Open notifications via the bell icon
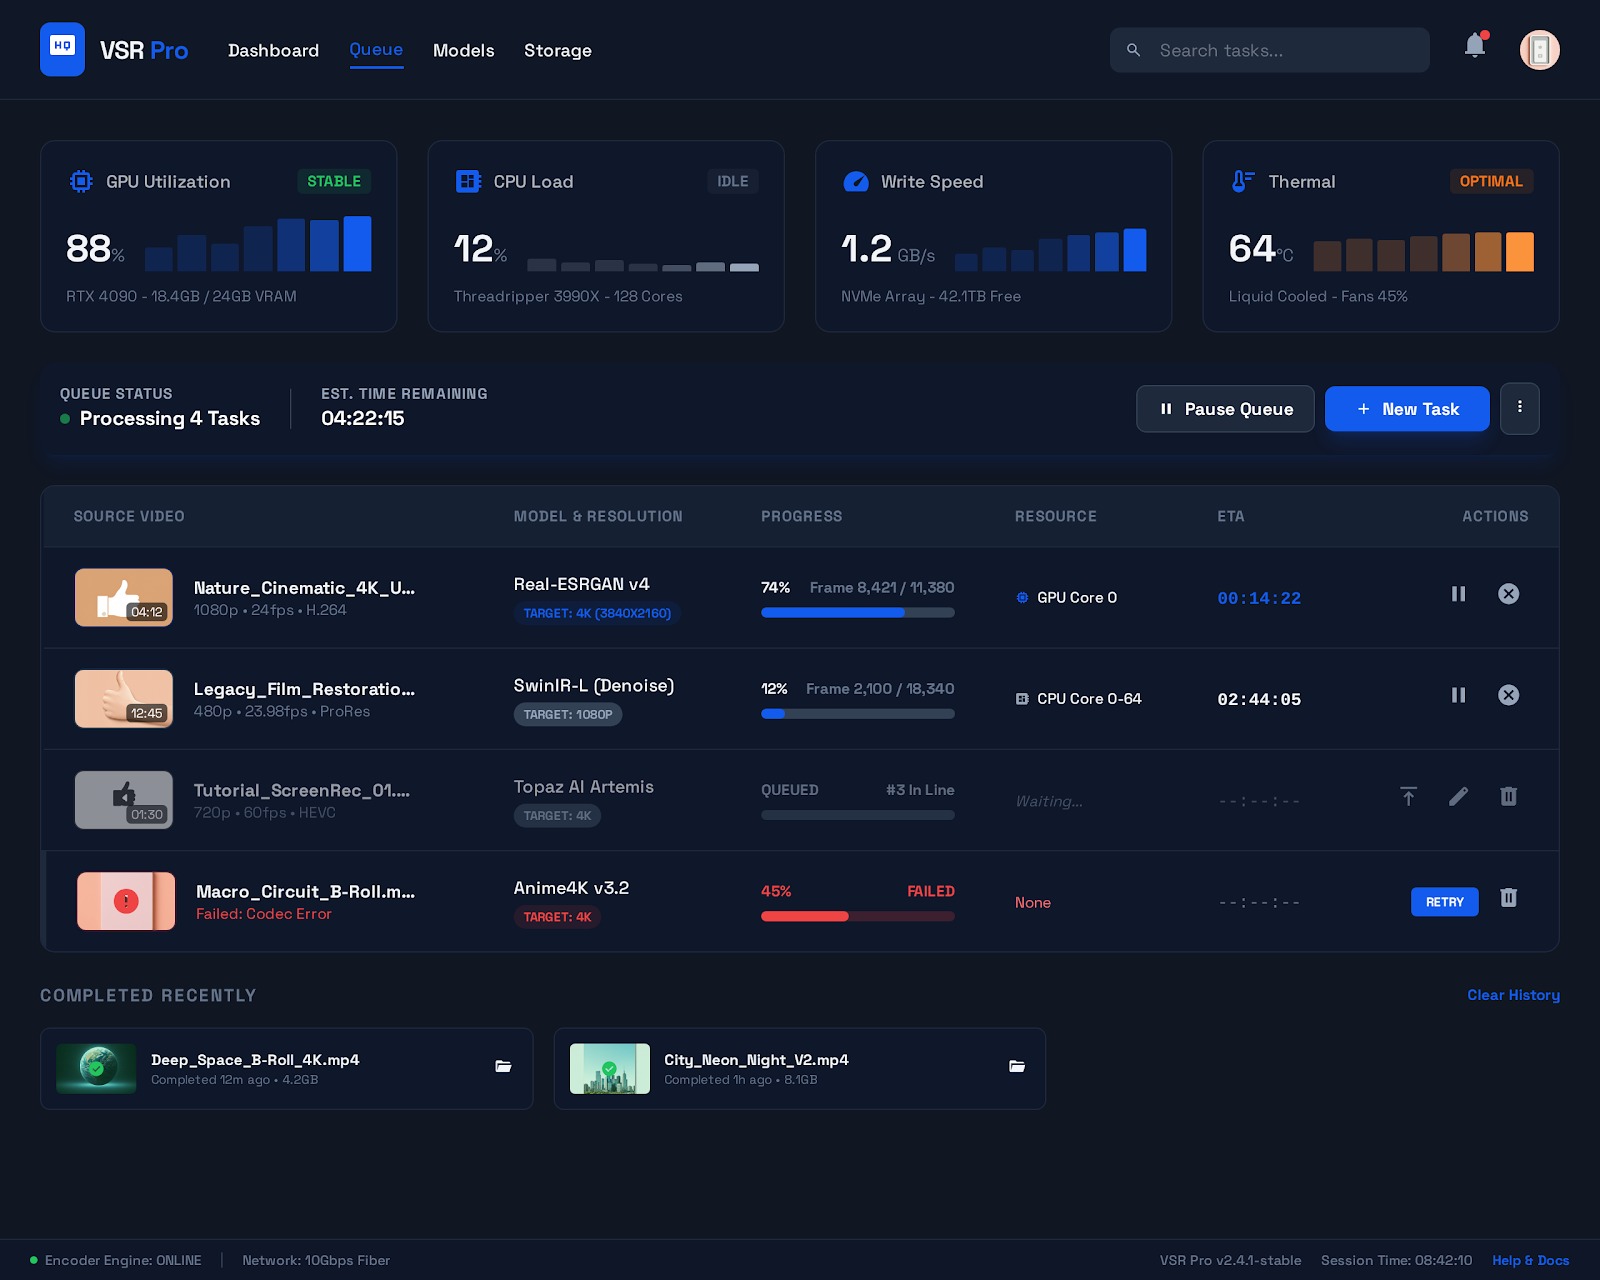 tap(1474, 45)
